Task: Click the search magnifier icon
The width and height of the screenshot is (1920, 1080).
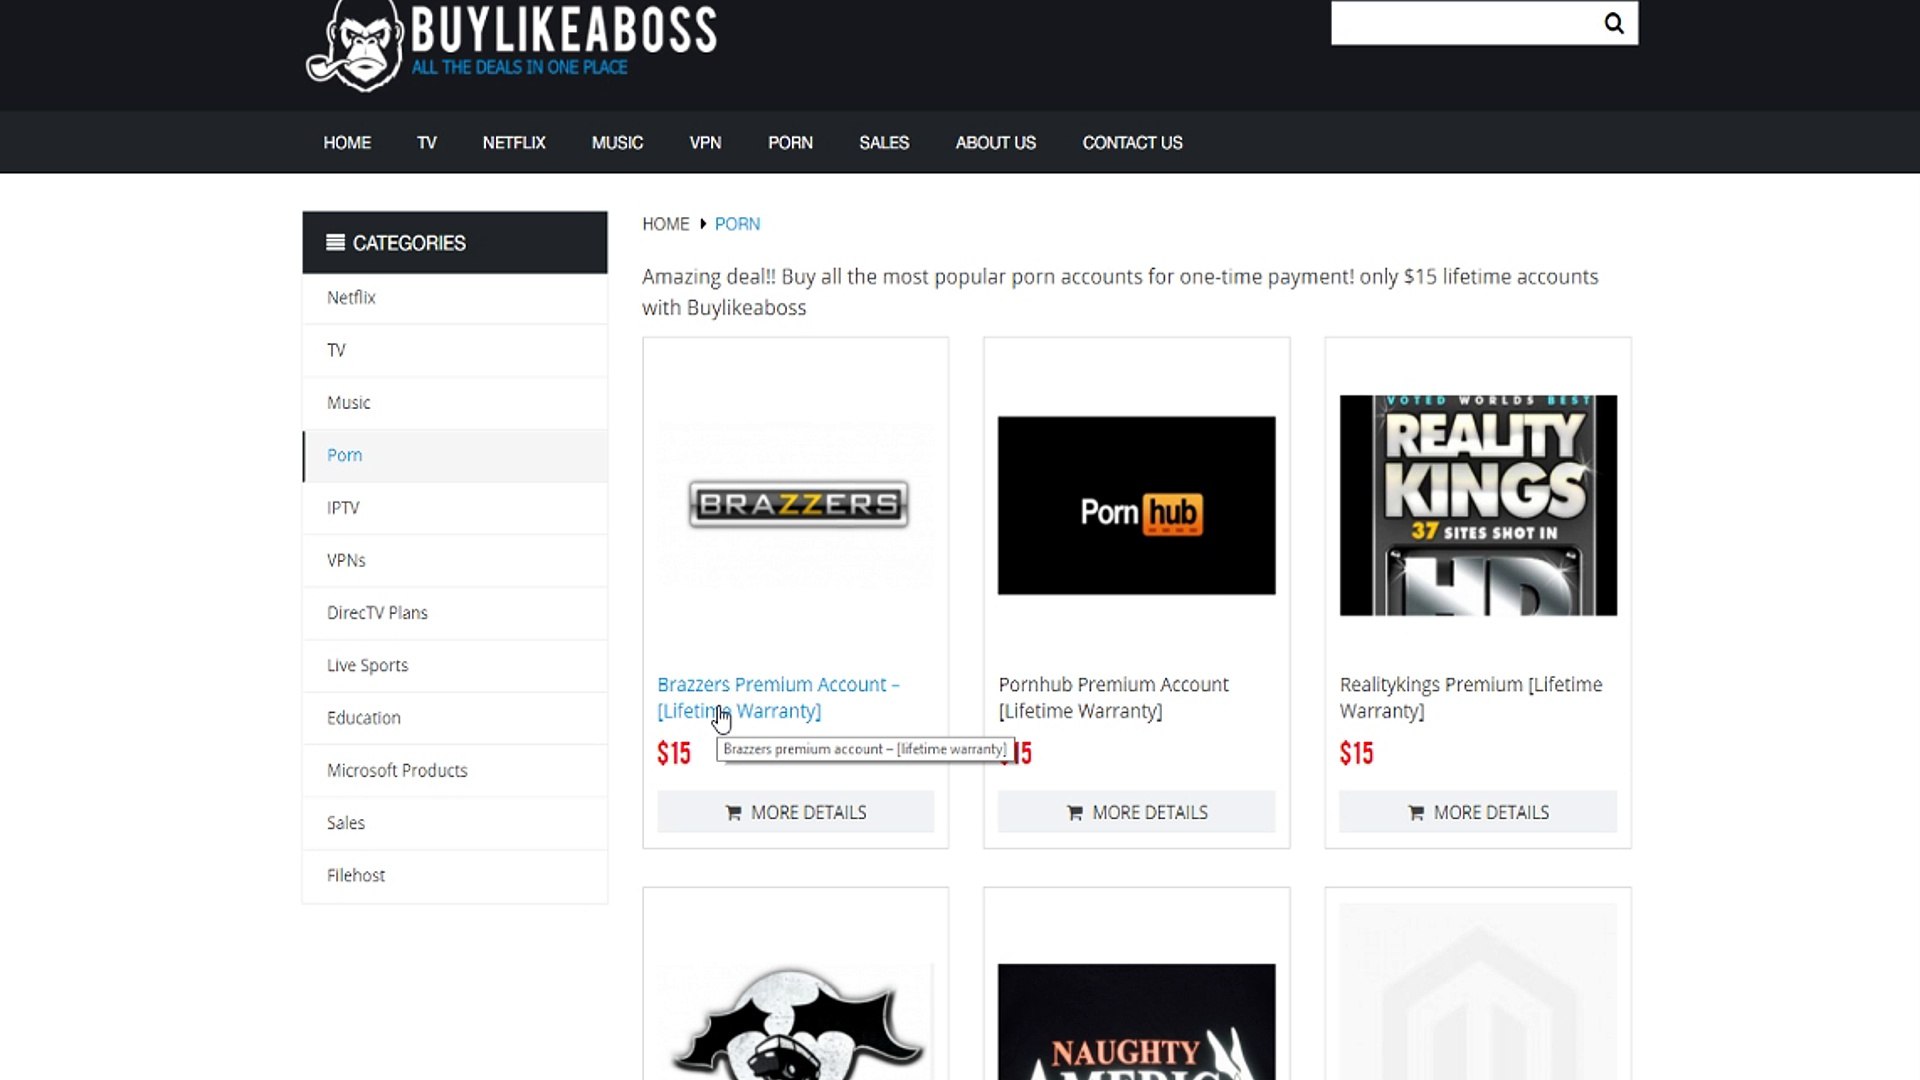Action: point(1613,23)
